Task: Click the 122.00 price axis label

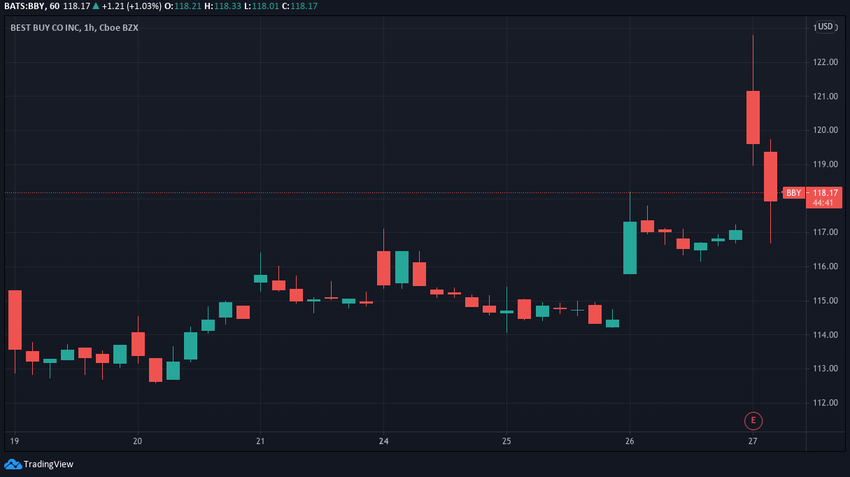Action: tap(825, 62)
